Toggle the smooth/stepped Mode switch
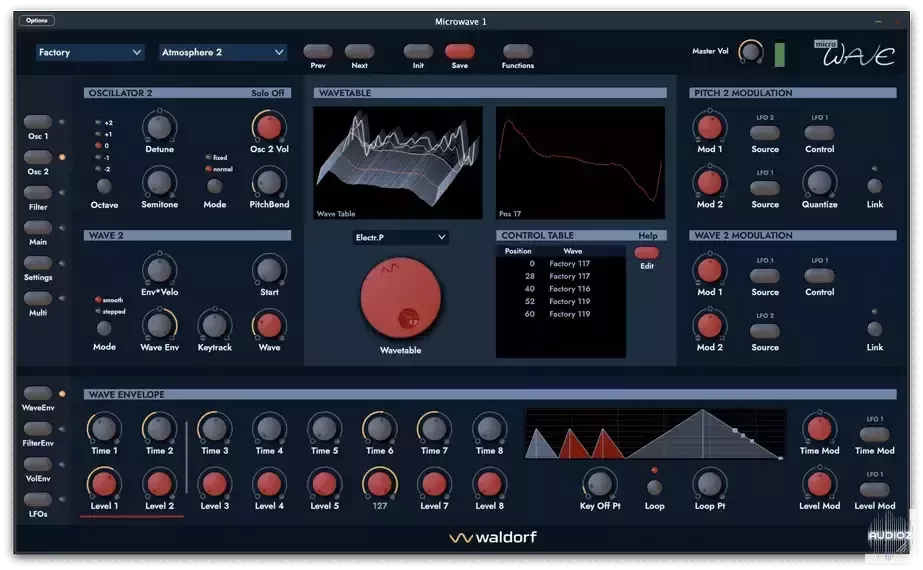 (x=104, y=328)
